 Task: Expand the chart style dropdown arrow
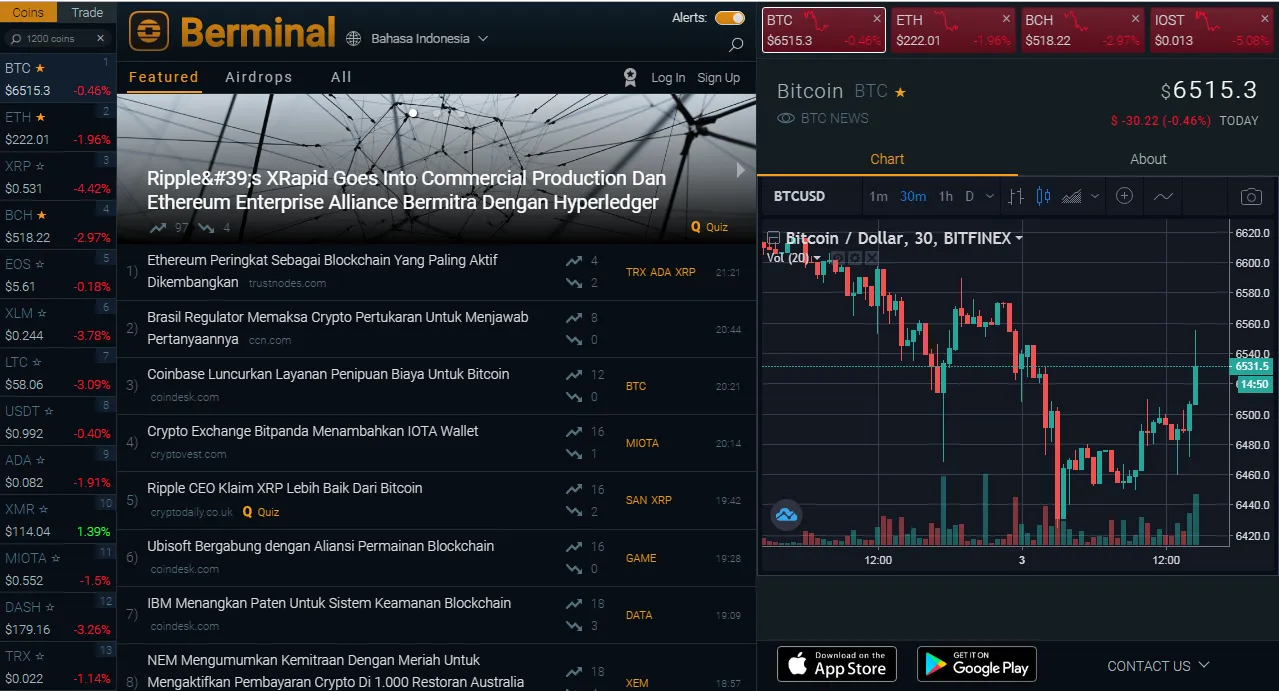pyautogui.click(x=1095, y=196)
